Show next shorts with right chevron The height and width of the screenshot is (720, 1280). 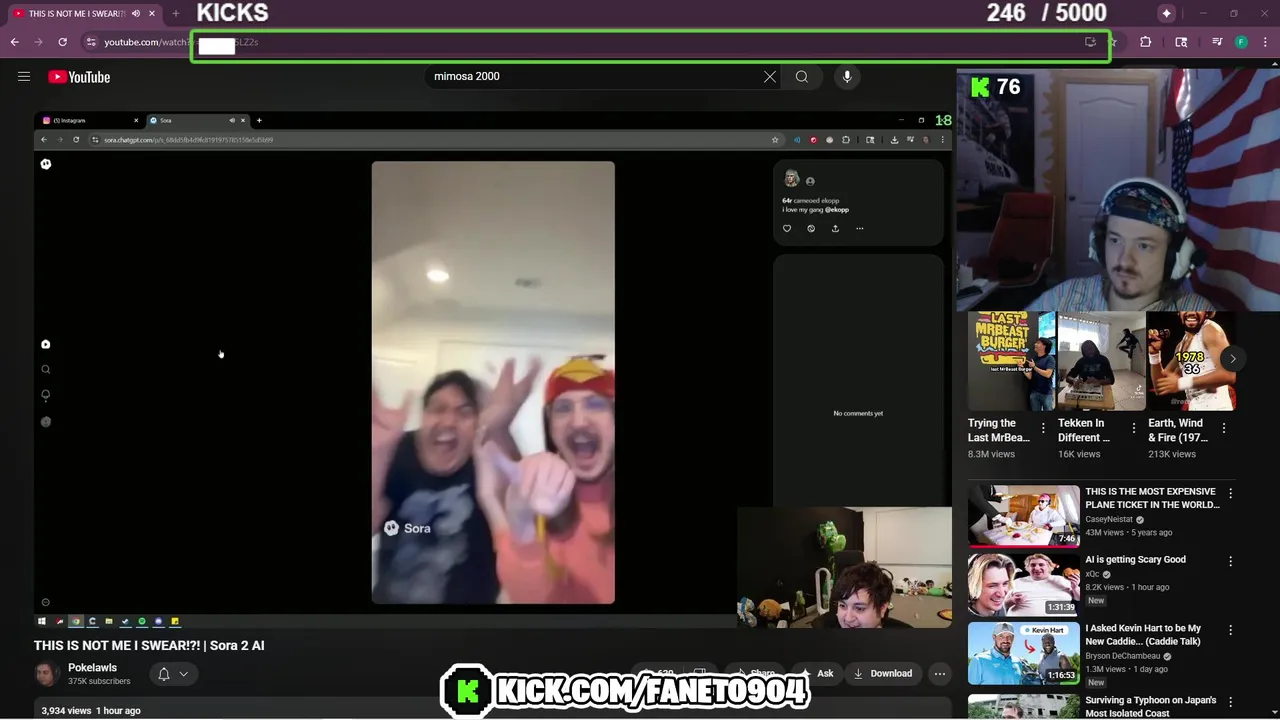click(1232, 359)
